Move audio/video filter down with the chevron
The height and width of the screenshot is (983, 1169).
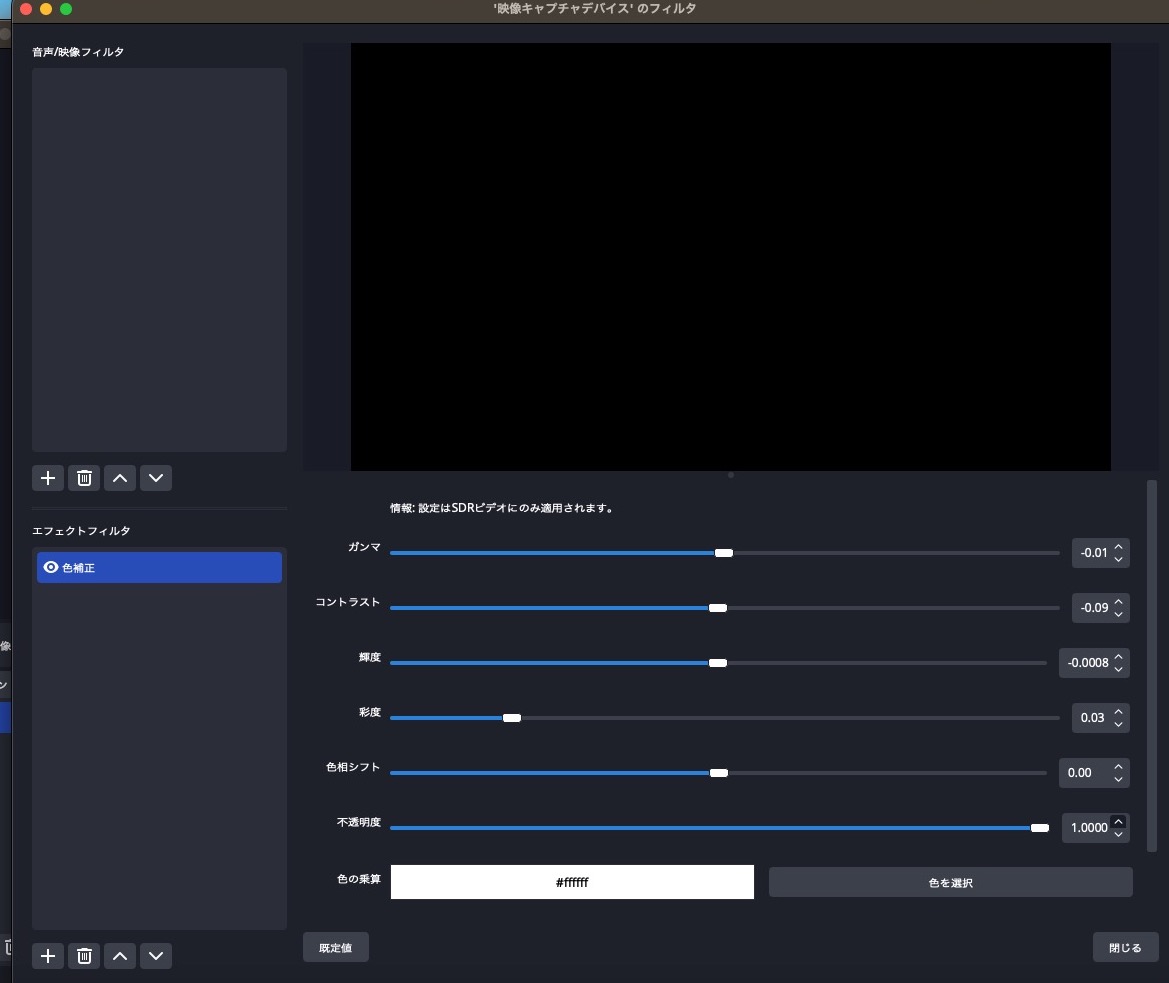click(156, 478)
